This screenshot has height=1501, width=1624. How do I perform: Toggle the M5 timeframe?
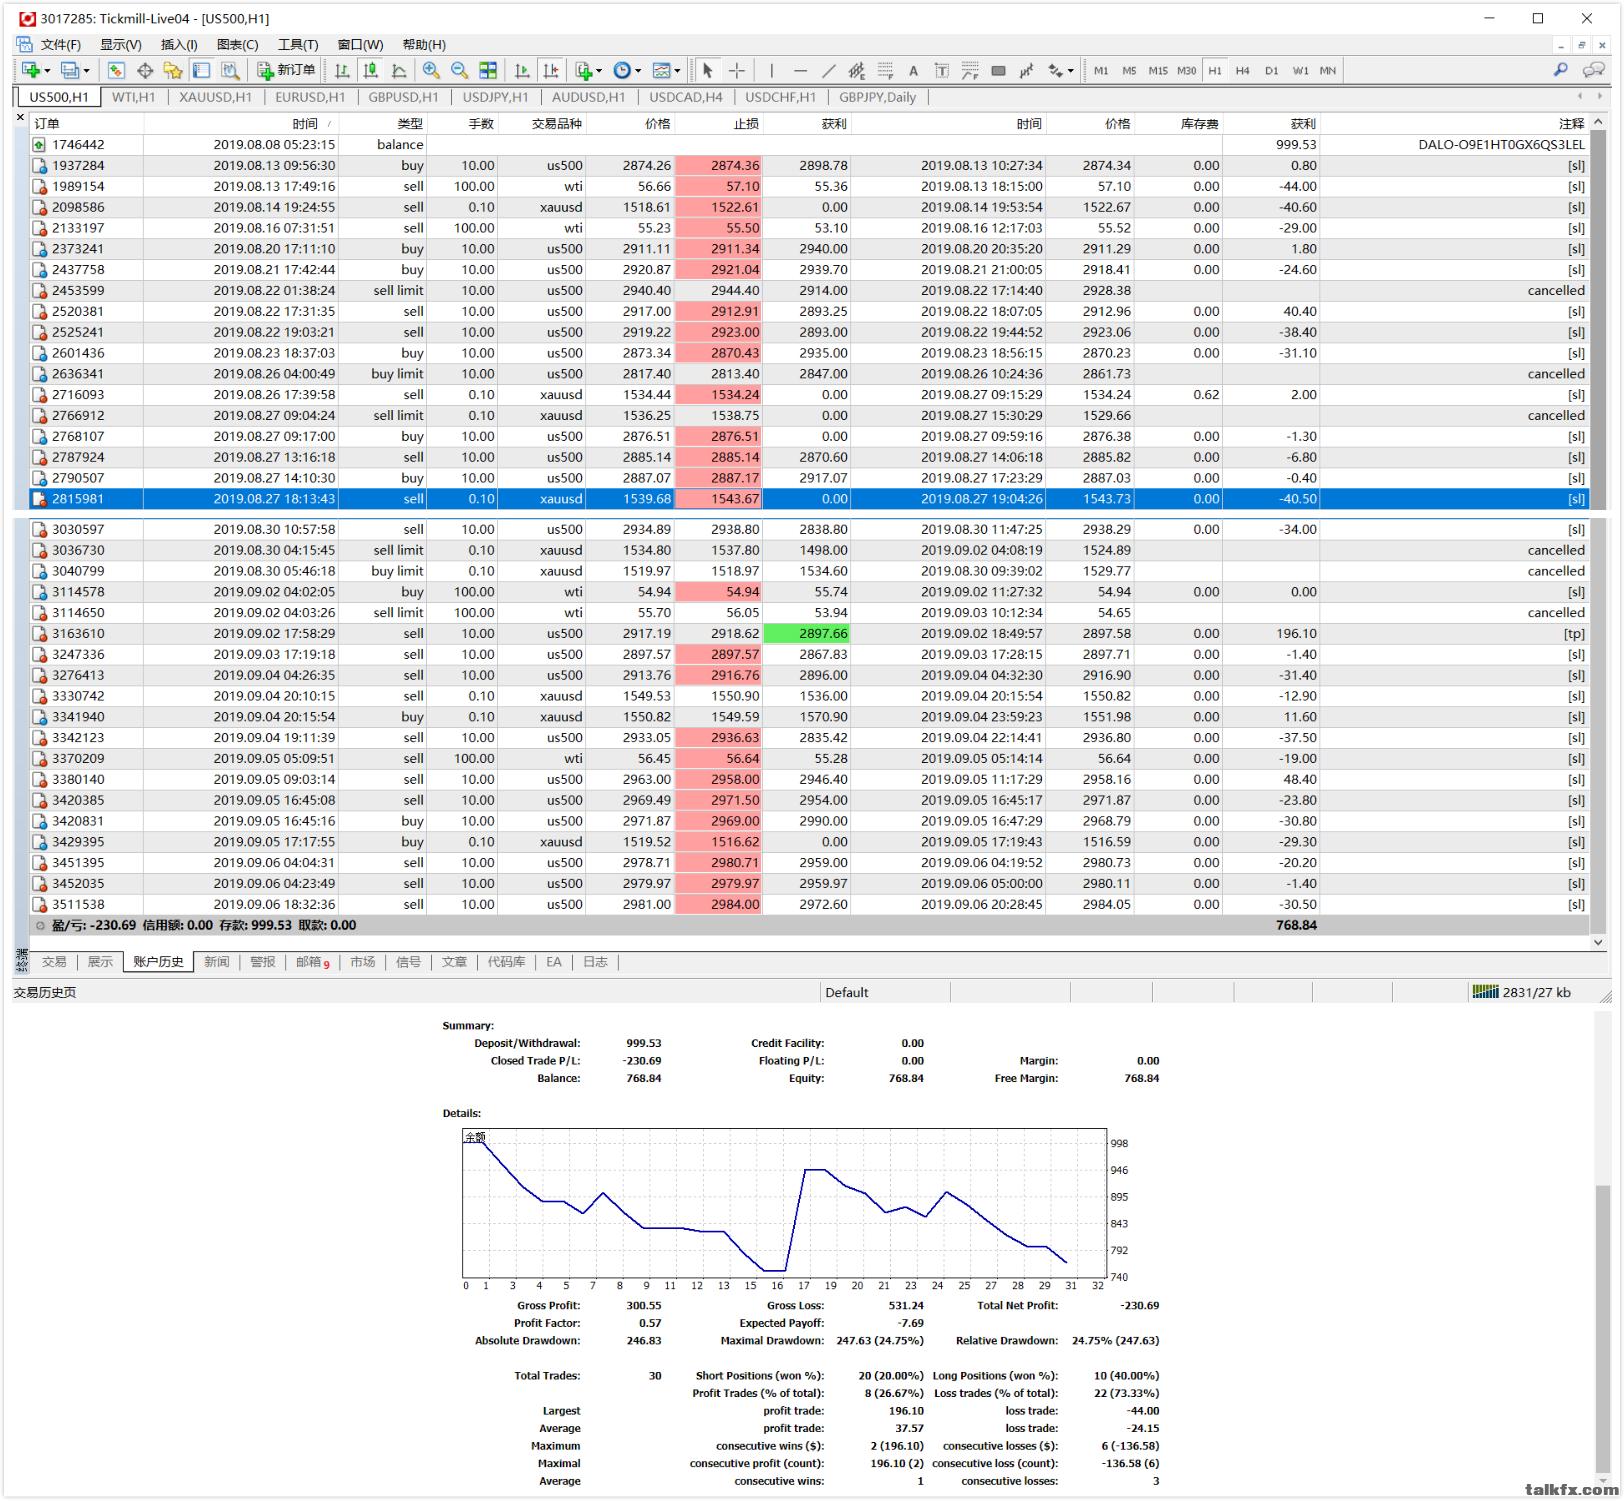[x=1129, y=70]
